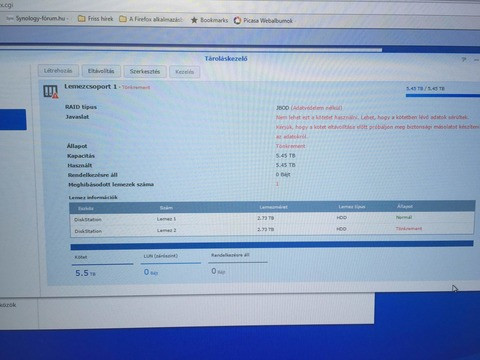Click the Használt label
Viewport: 480px width, 360px height.
(80, 165)
